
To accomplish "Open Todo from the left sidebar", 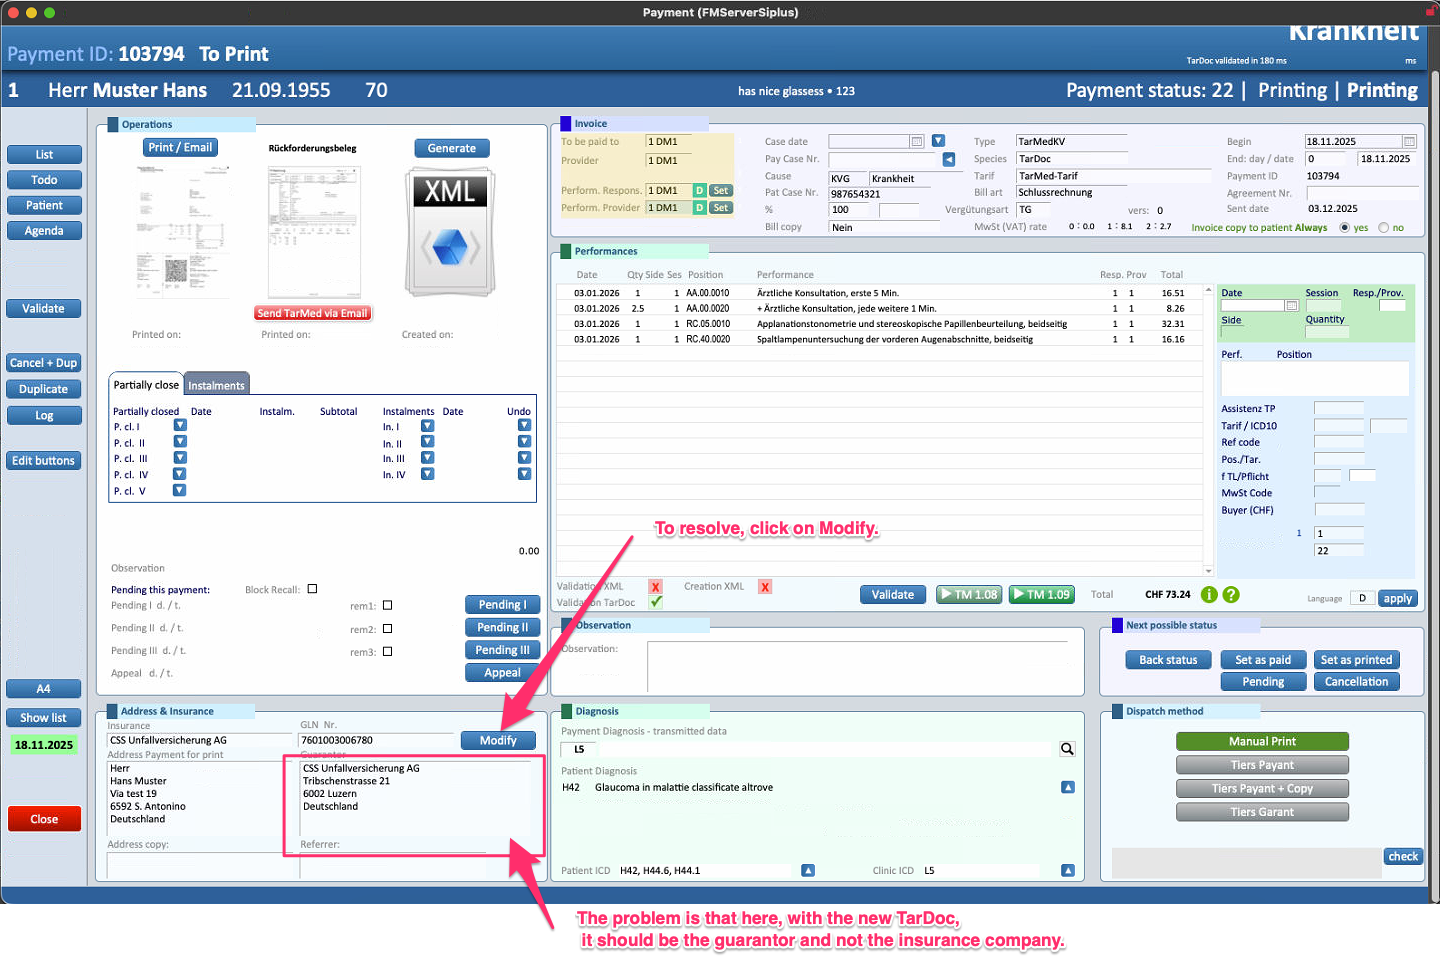I will coord(44,180).
